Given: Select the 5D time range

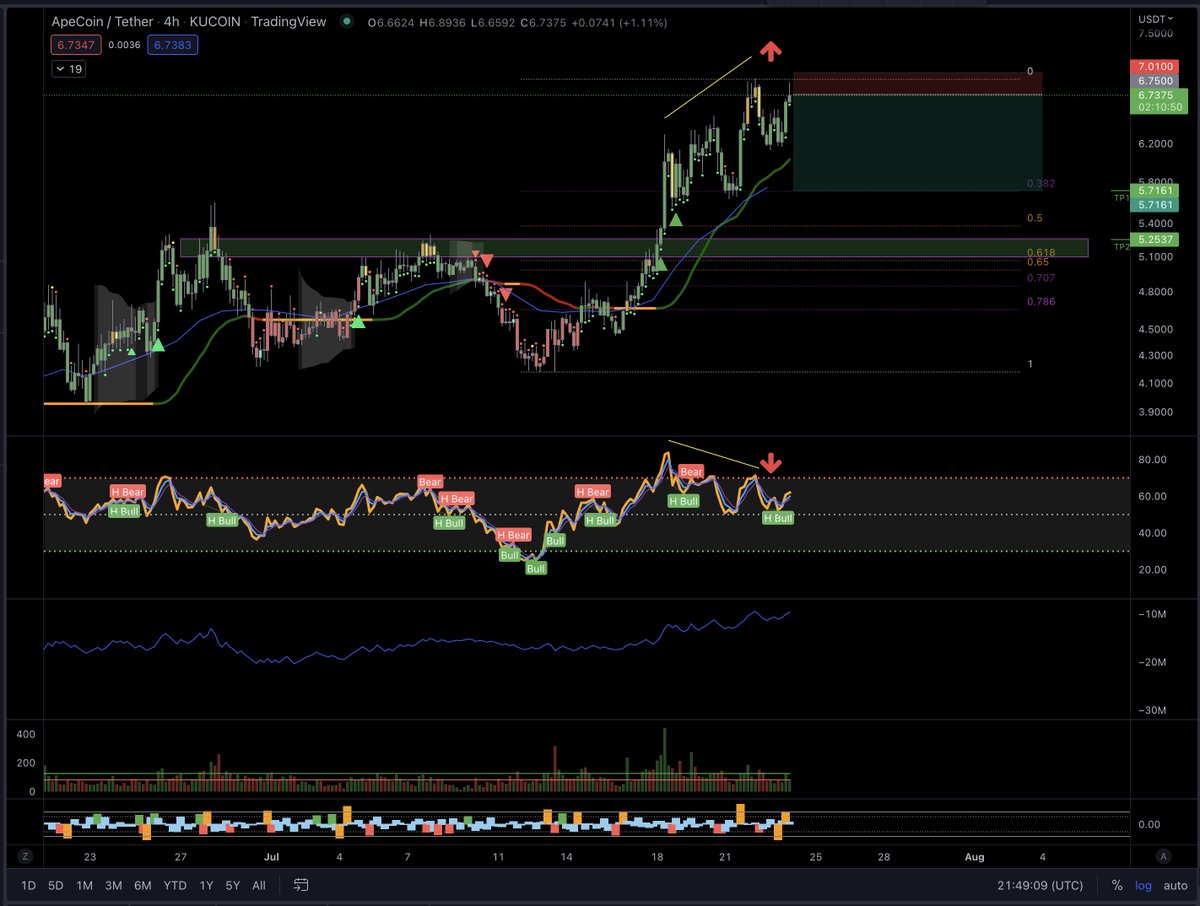Looking at the screenshot, I should 56,885.
